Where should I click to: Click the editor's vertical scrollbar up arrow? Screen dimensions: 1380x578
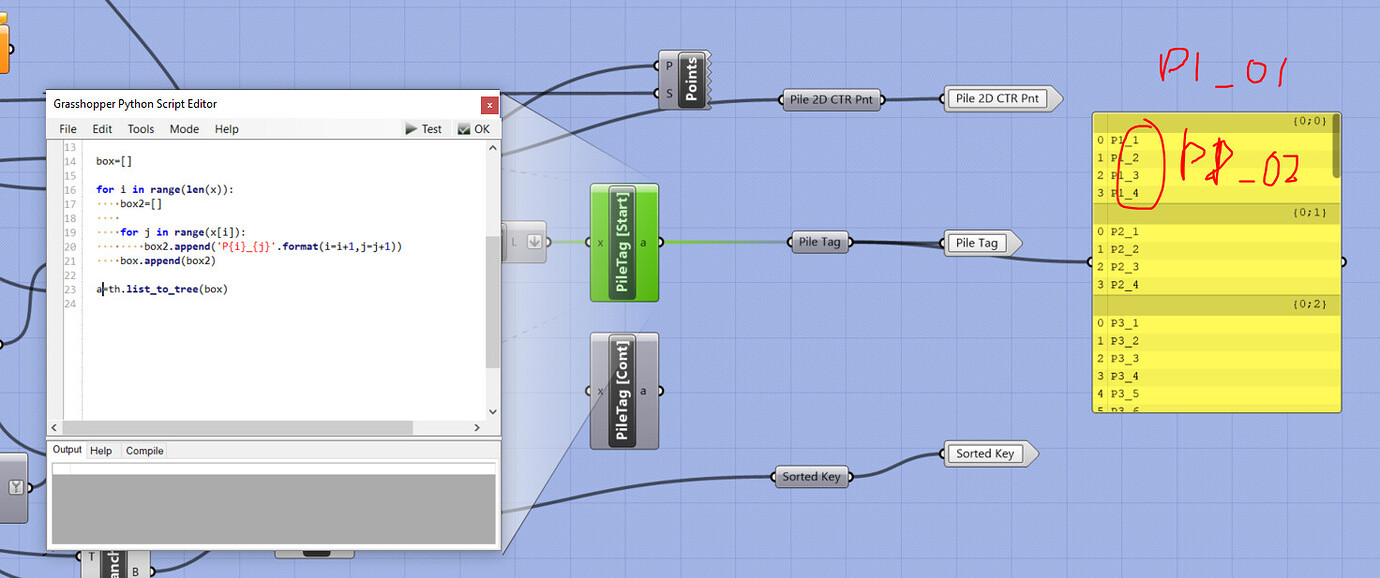(492, 146)
